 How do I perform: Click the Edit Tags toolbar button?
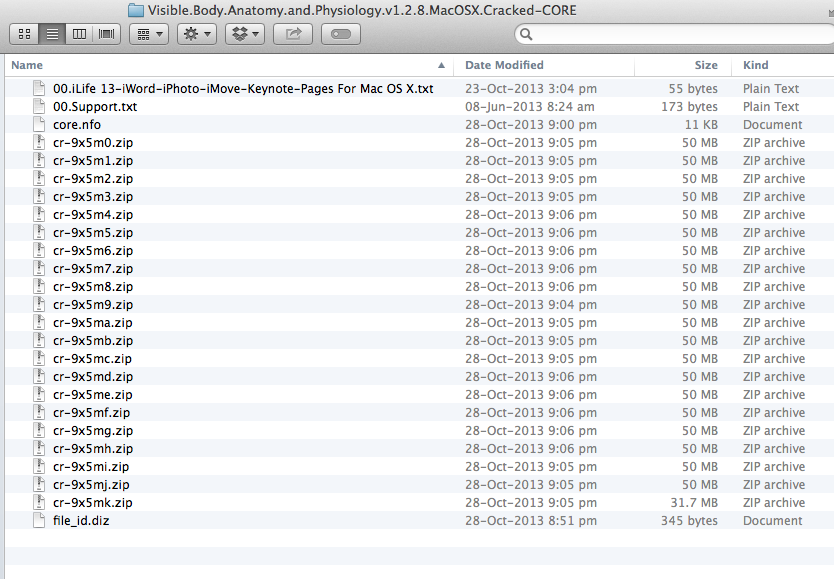point(340,35)
